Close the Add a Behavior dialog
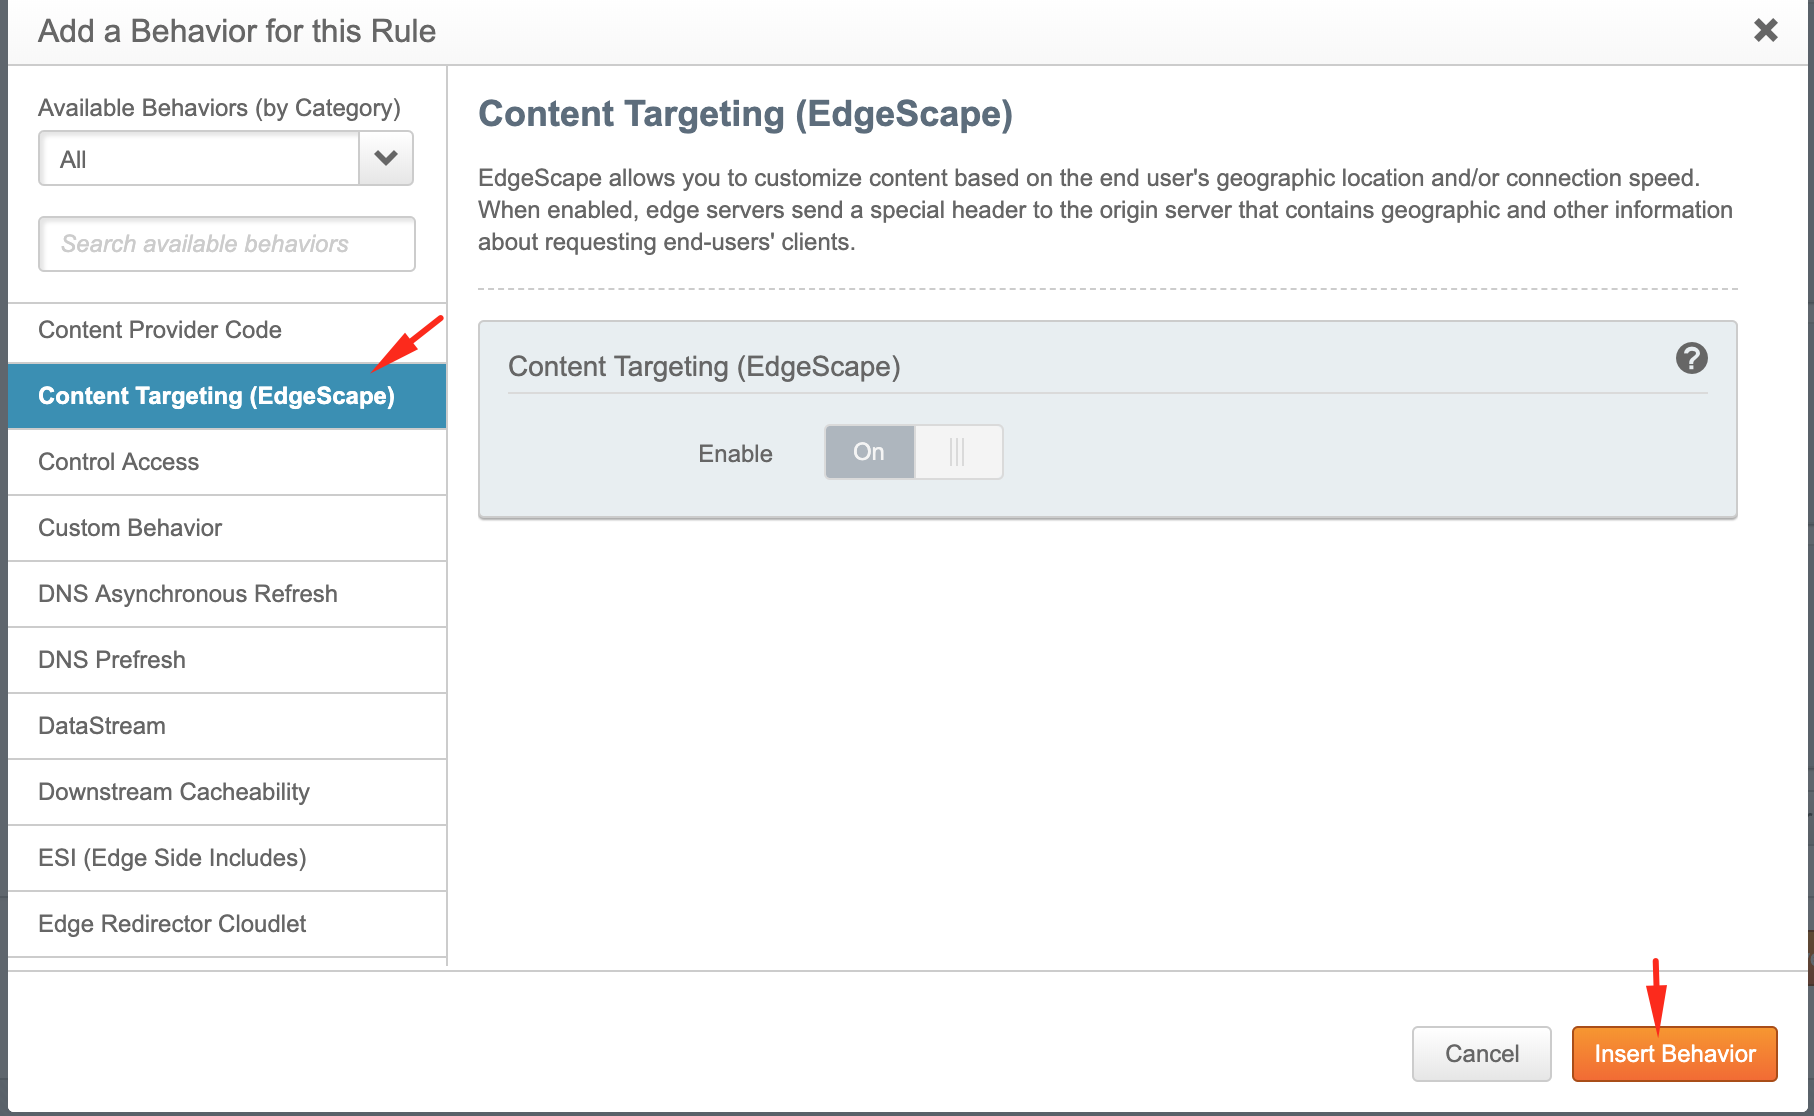 click(1765, 30)
